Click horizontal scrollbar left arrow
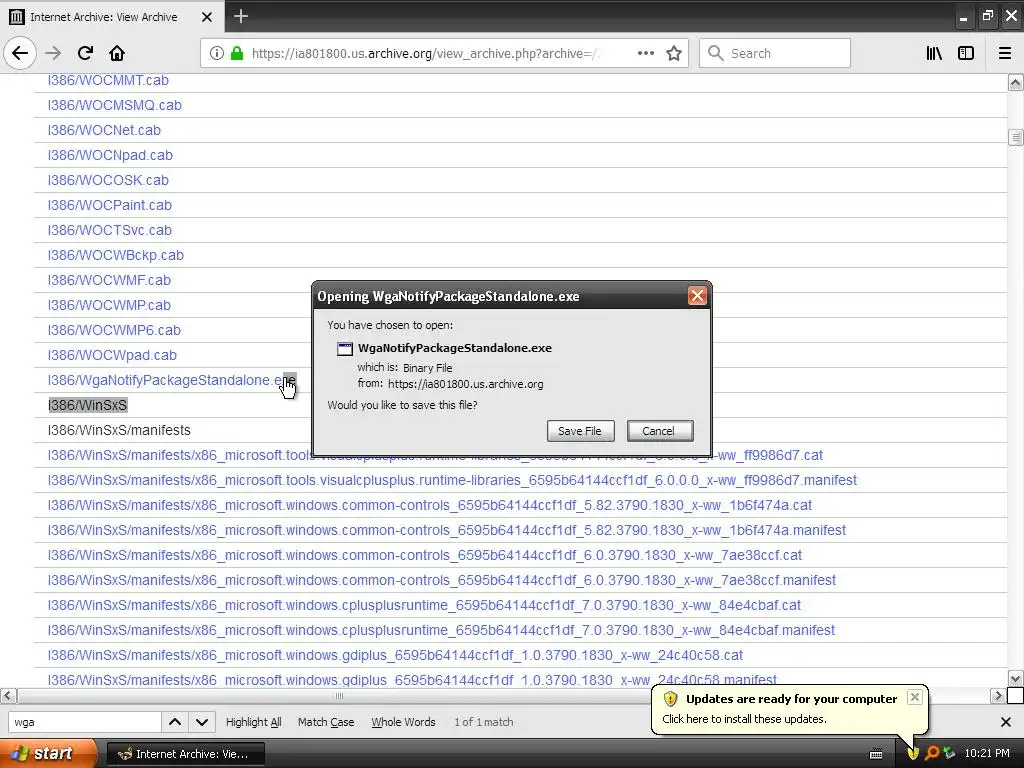Screen dimensions: 1024x768 pos(8,696)
